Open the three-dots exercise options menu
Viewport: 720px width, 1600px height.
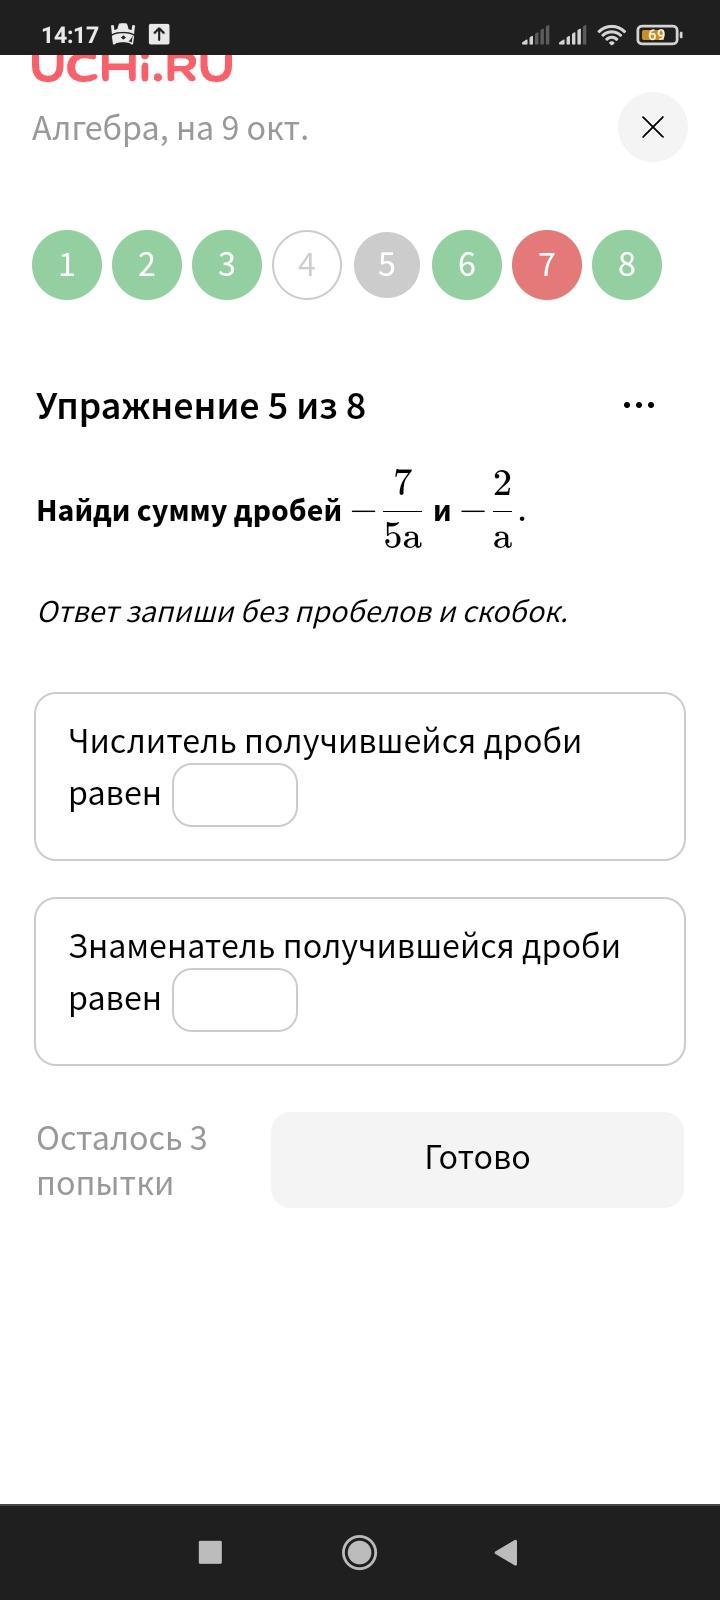click(x=638, y=405)
